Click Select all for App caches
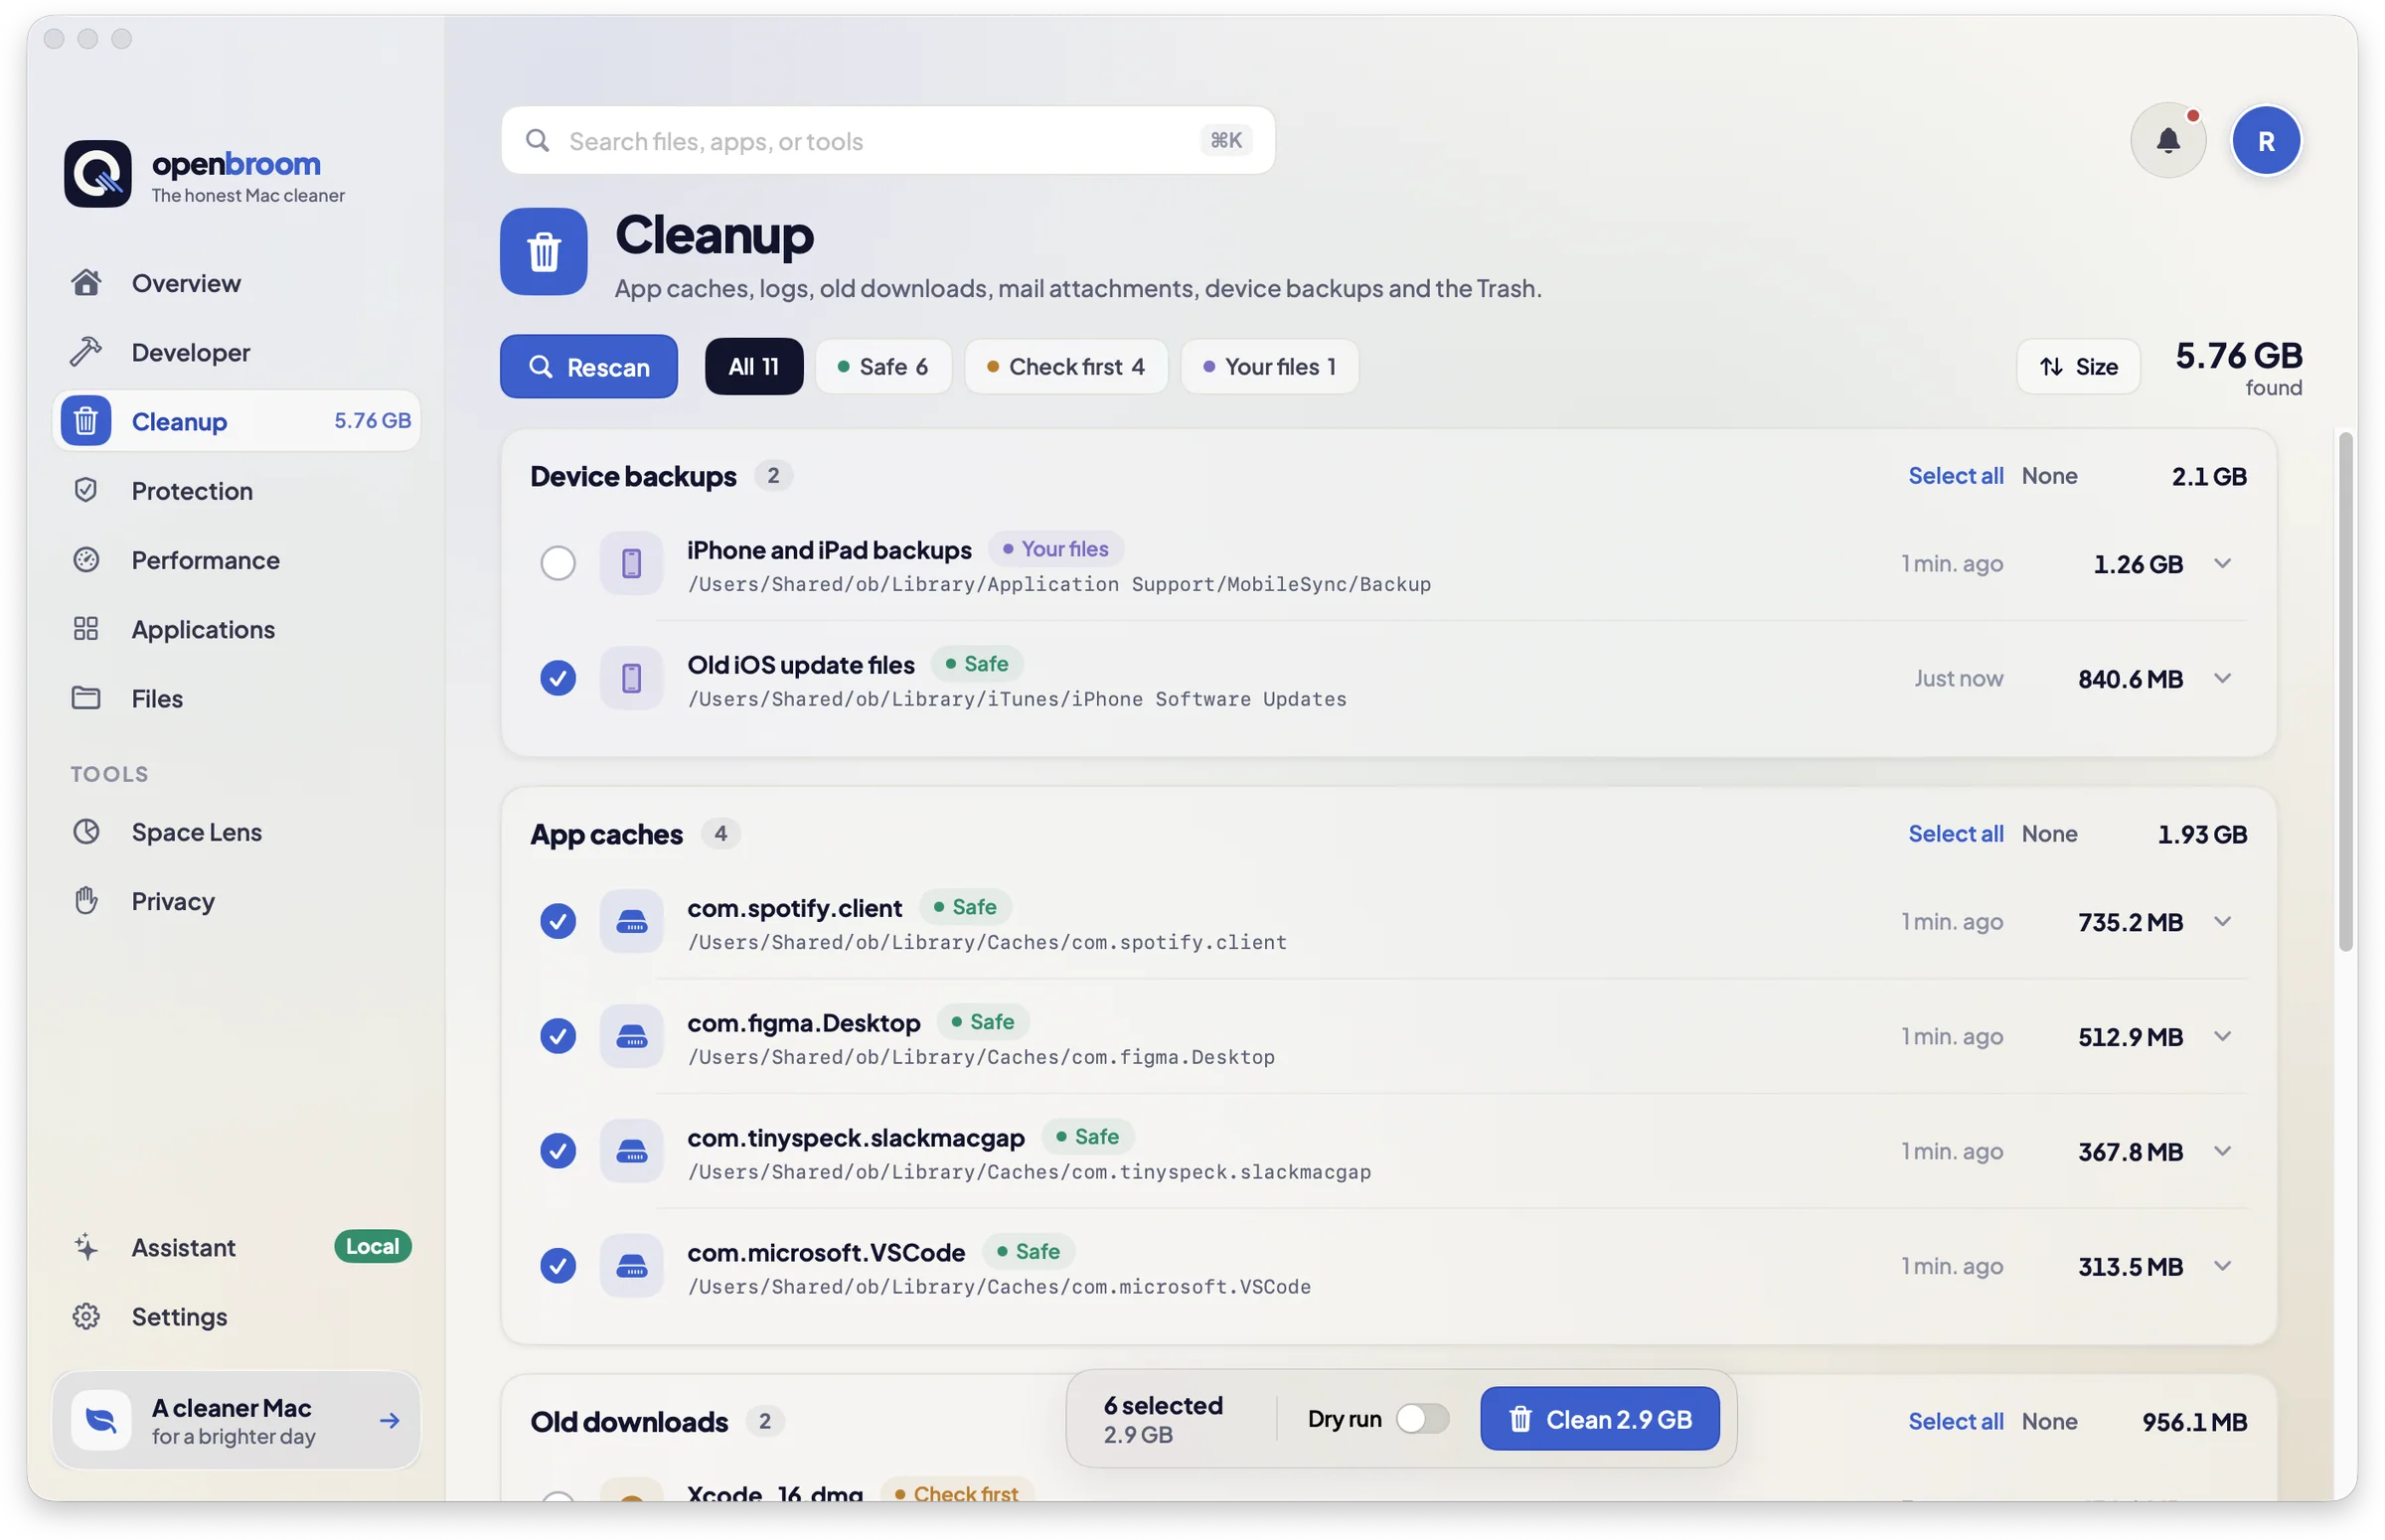The image size is (2385, 1540). [x=1955, y=834]
